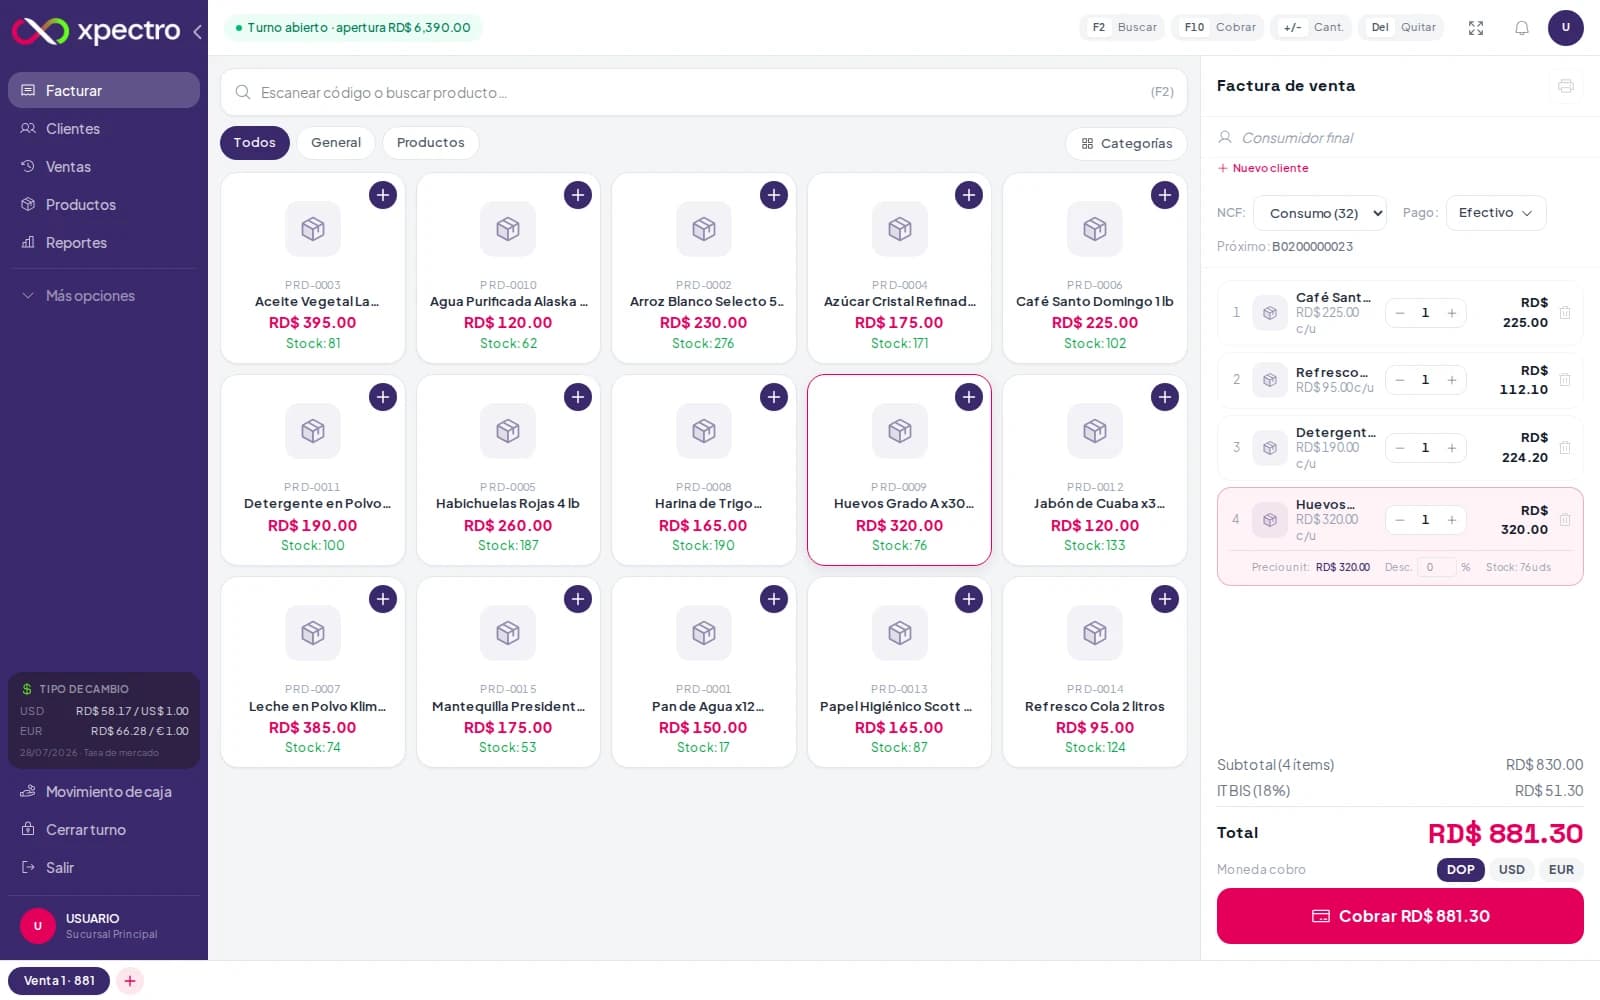The width and height of the screenshot is (1600, 1000).
Task: Click the Nuevo cliente link
Action: pos(1263,168)
